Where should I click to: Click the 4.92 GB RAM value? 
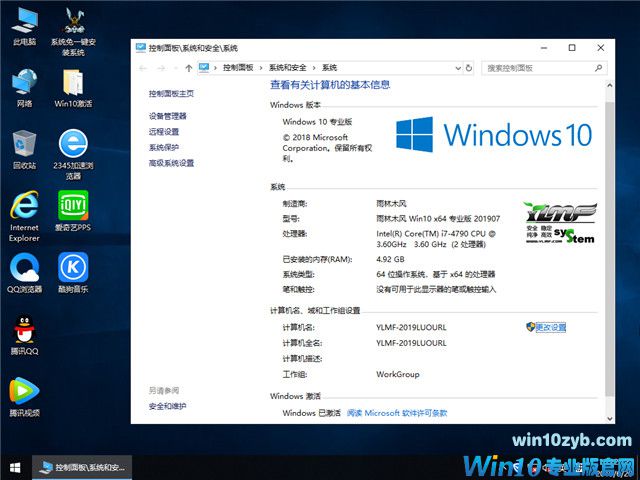(x=390, y=259)
